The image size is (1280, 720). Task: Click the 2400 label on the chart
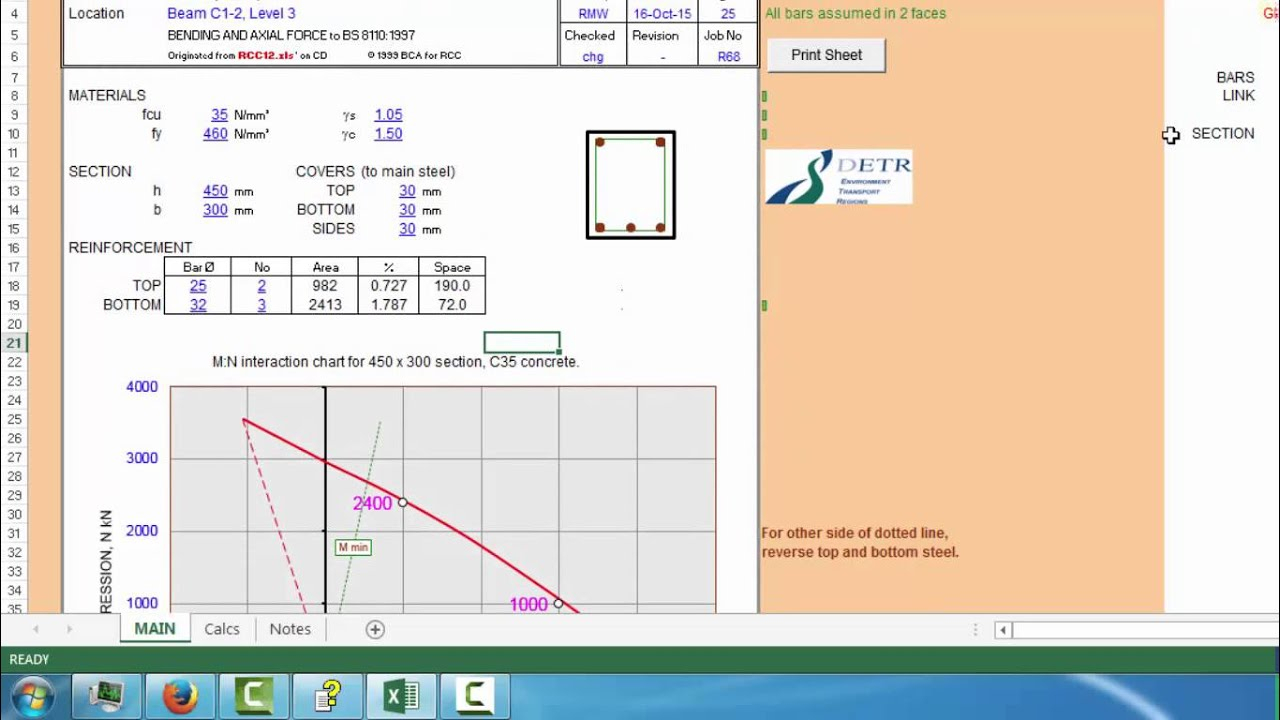click(x=372, y=504)
